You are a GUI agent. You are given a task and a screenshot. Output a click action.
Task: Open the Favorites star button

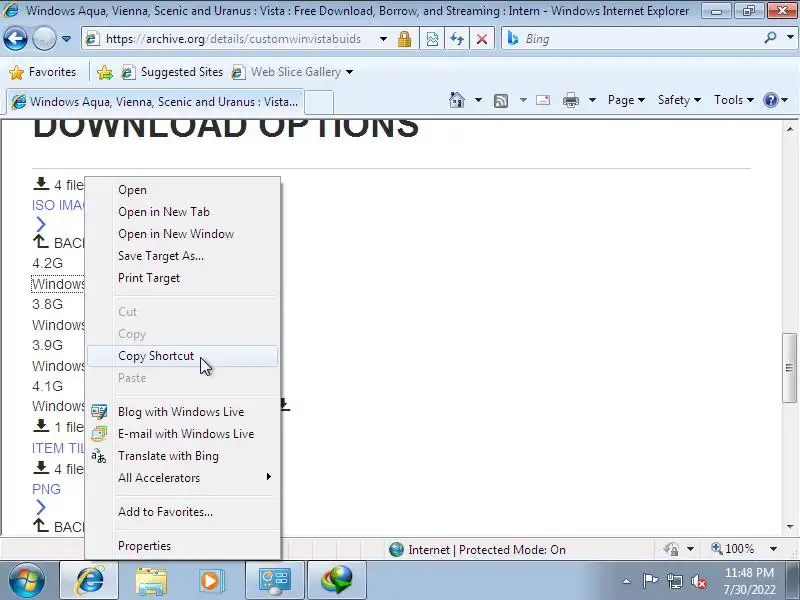[x=42, y=72]
